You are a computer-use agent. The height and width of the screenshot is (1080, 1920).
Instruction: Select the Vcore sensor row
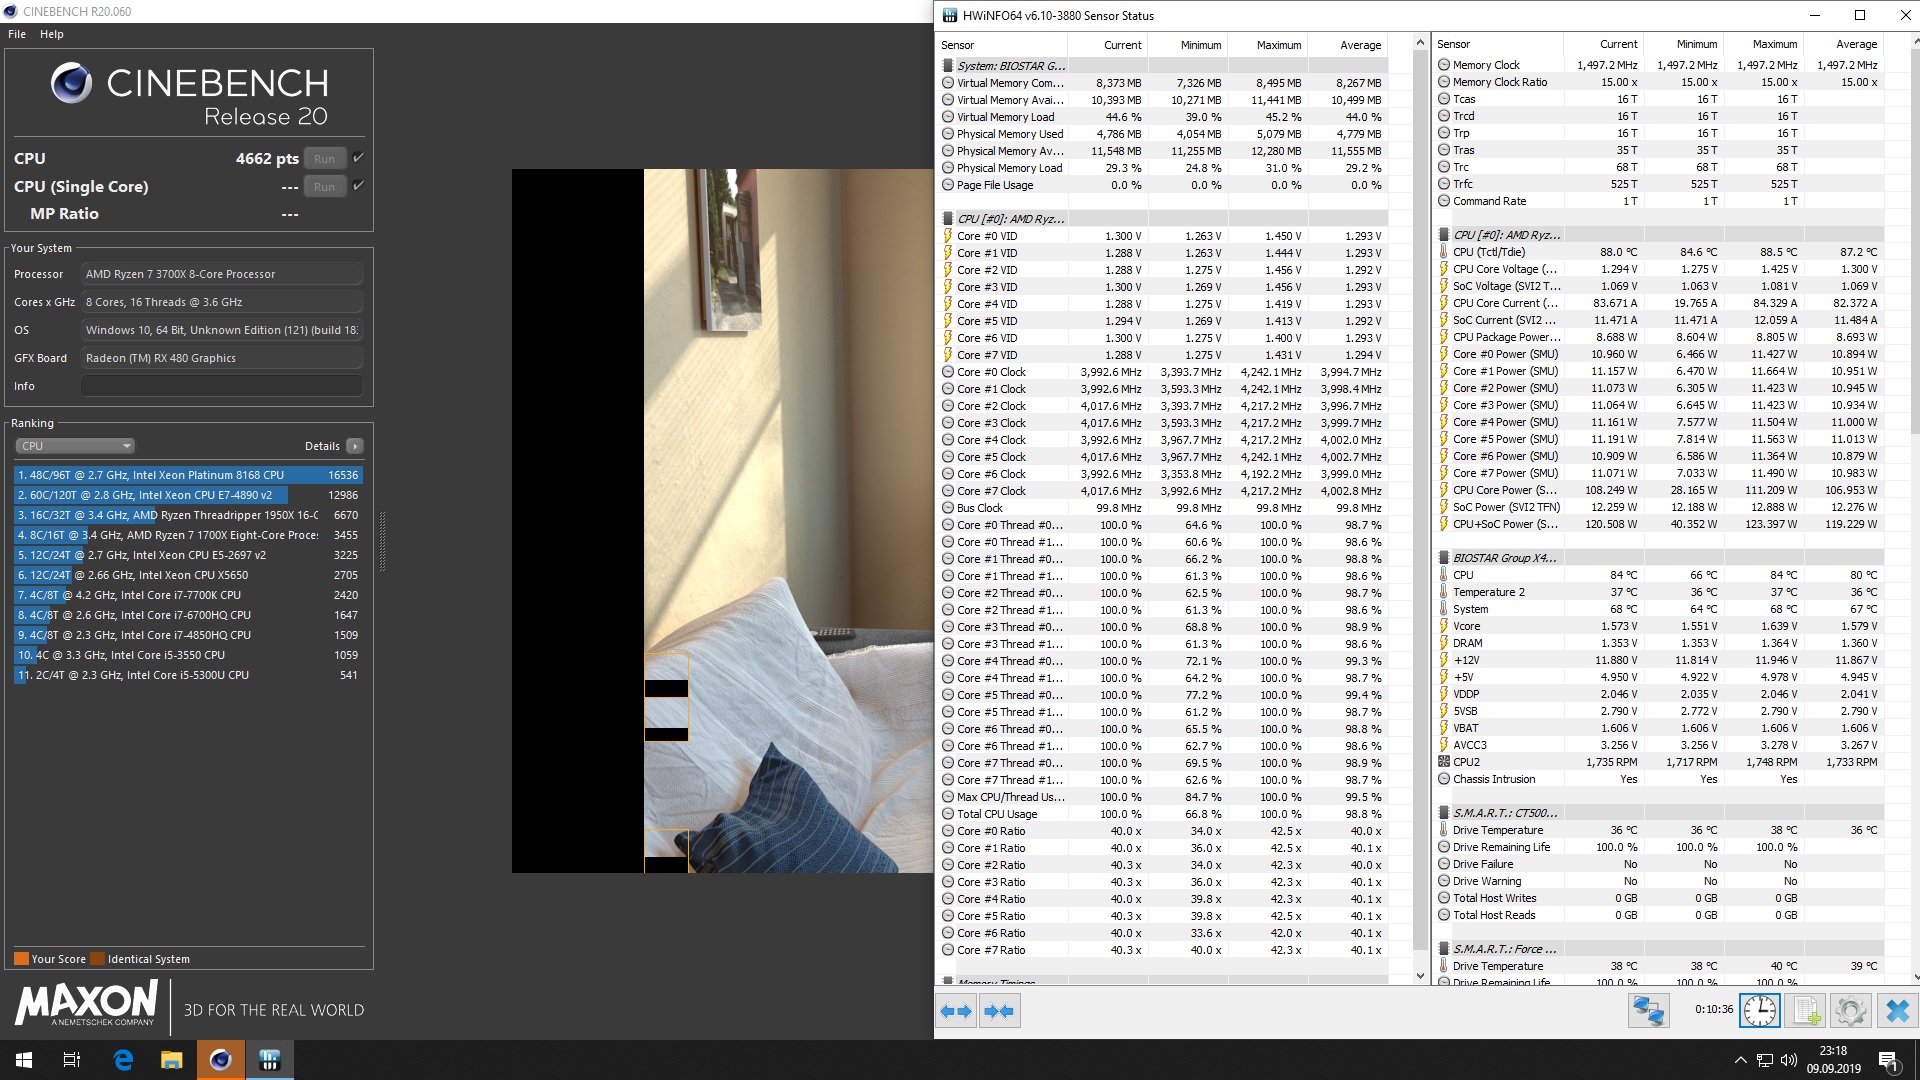coord(1660,626)
